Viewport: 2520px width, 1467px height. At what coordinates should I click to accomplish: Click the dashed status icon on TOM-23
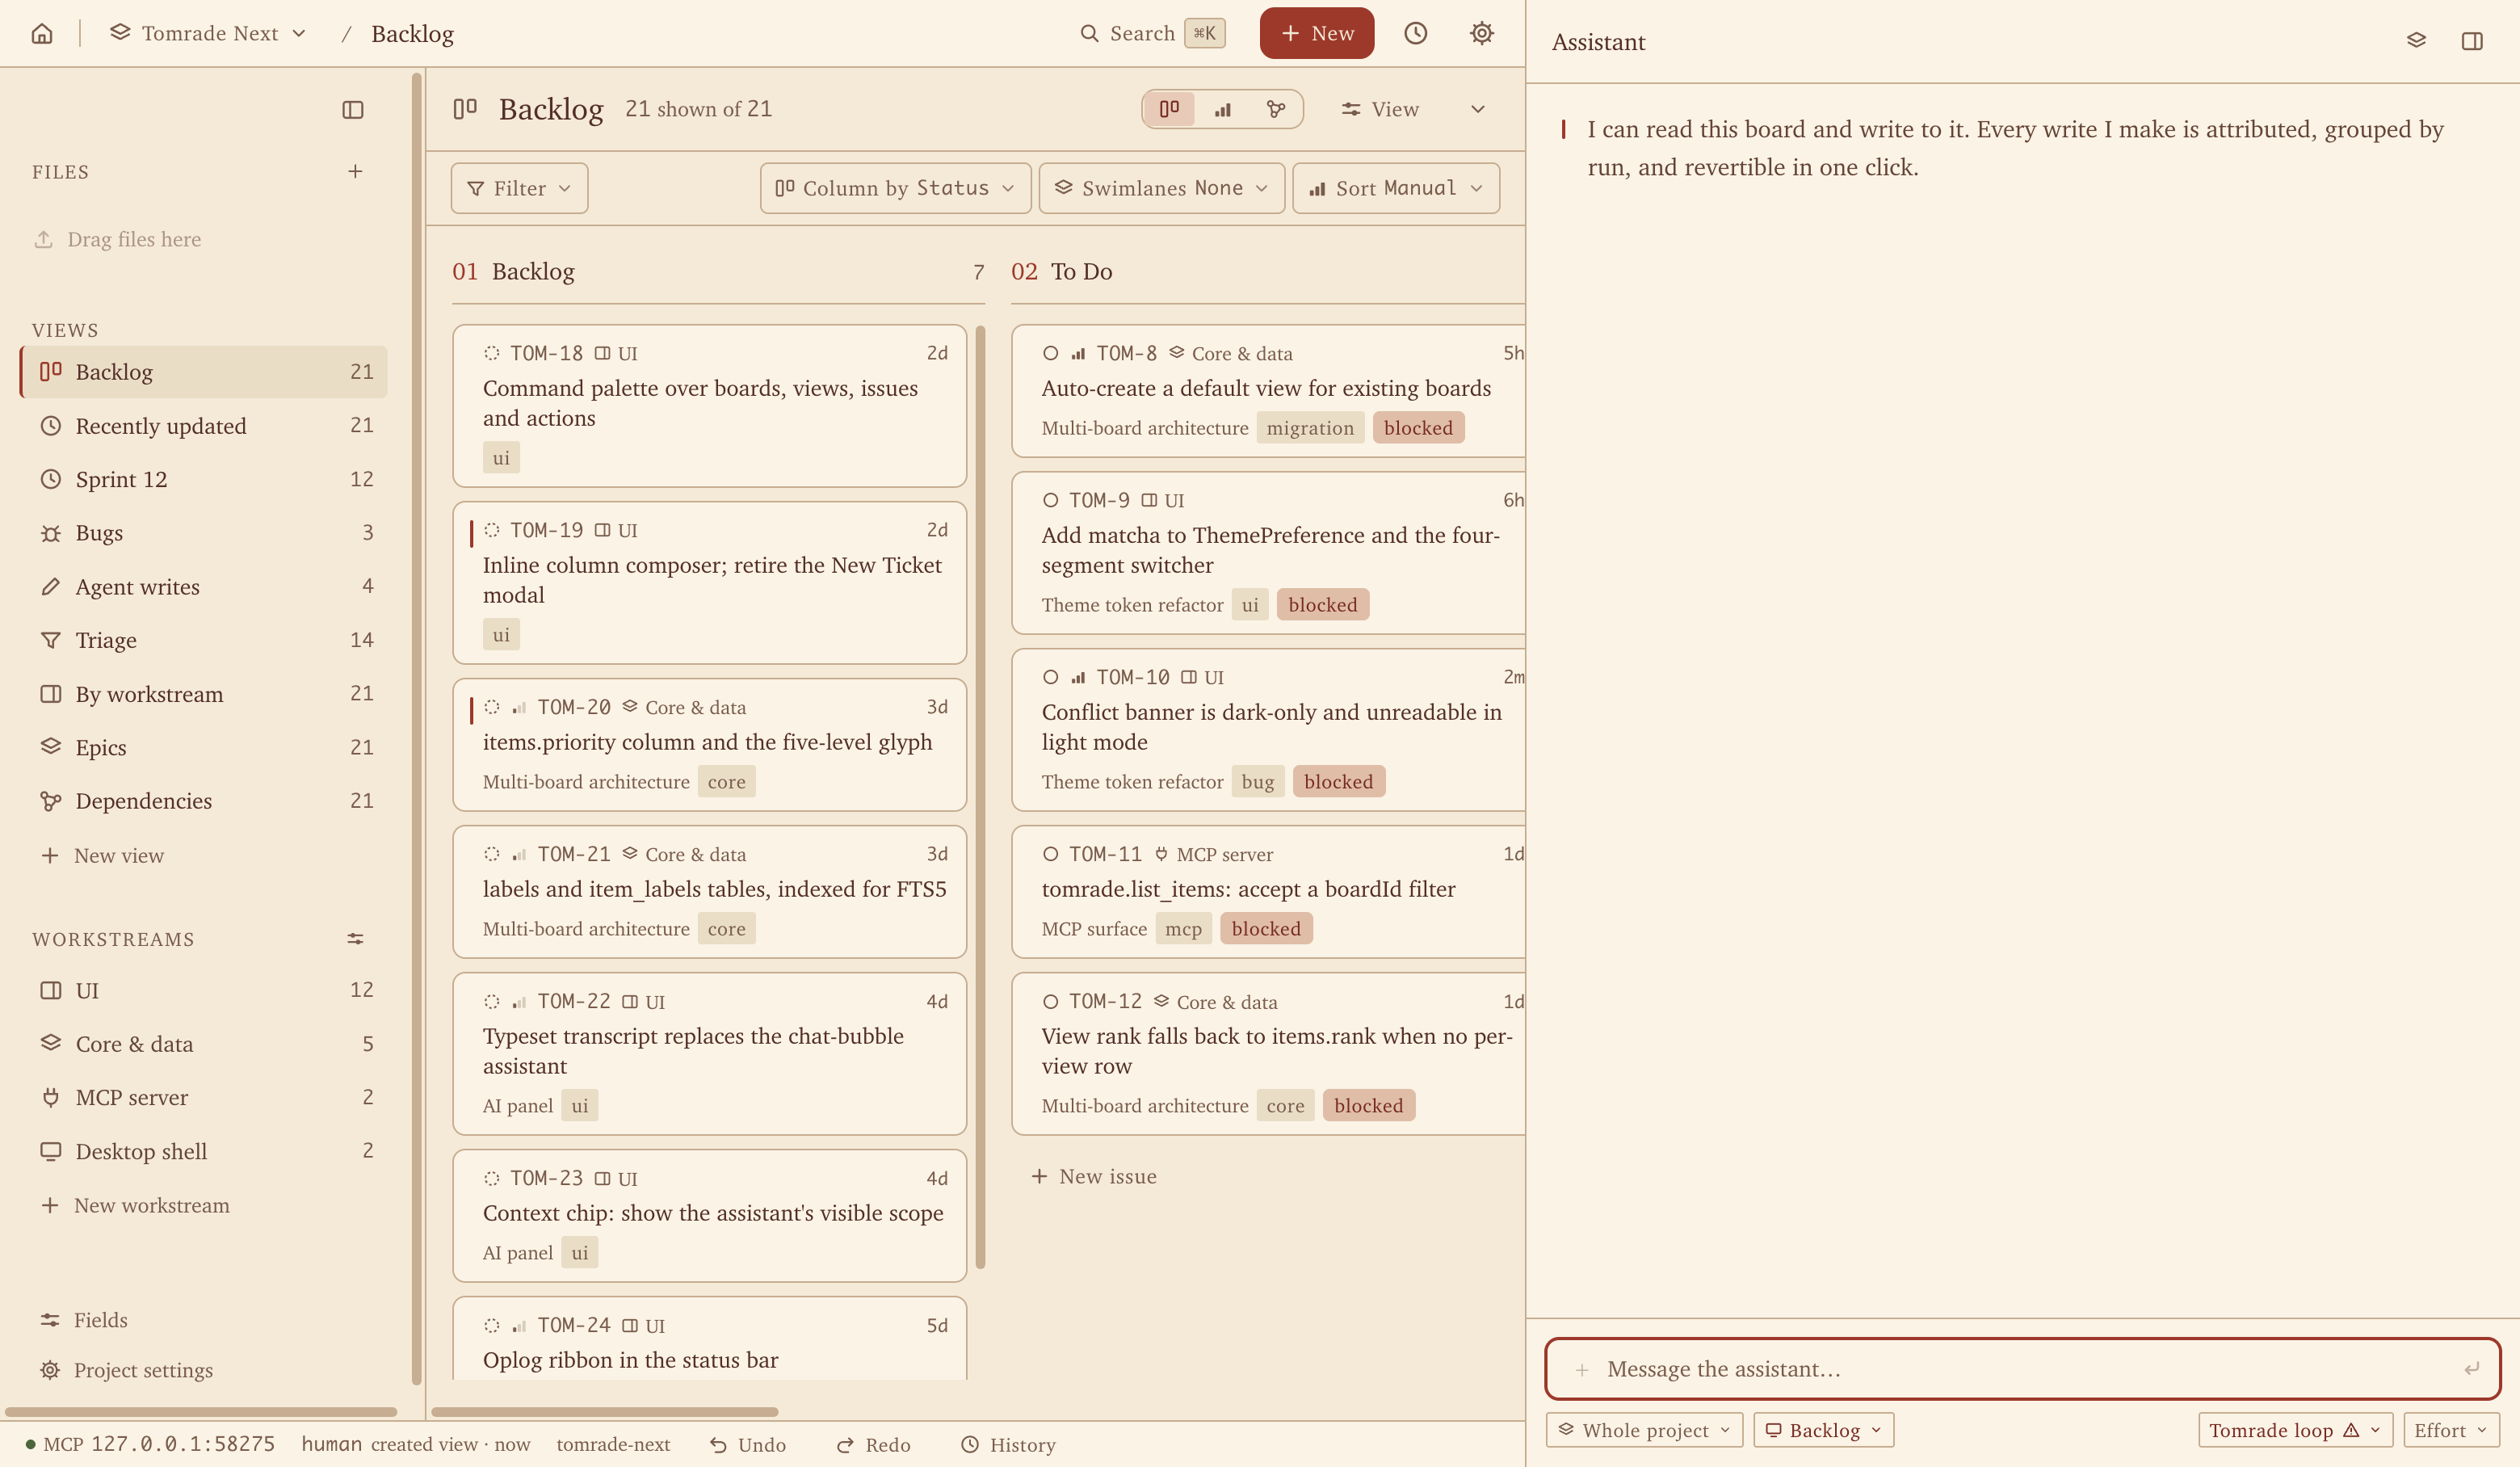pos(491,1178)
